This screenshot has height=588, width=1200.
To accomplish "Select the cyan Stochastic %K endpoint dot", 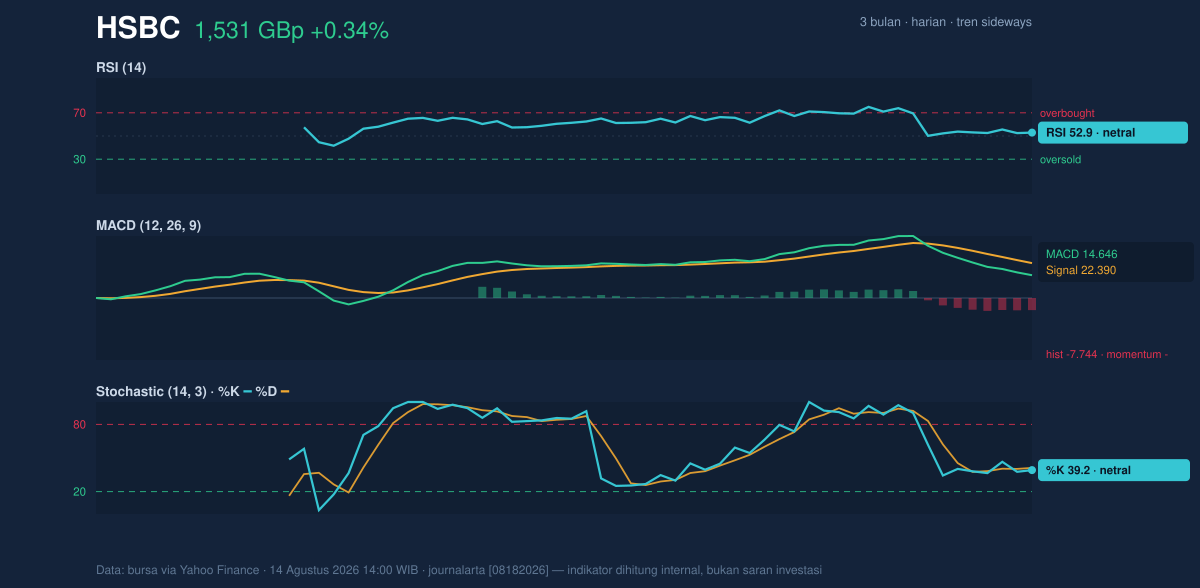I will tap(1032, 470).
